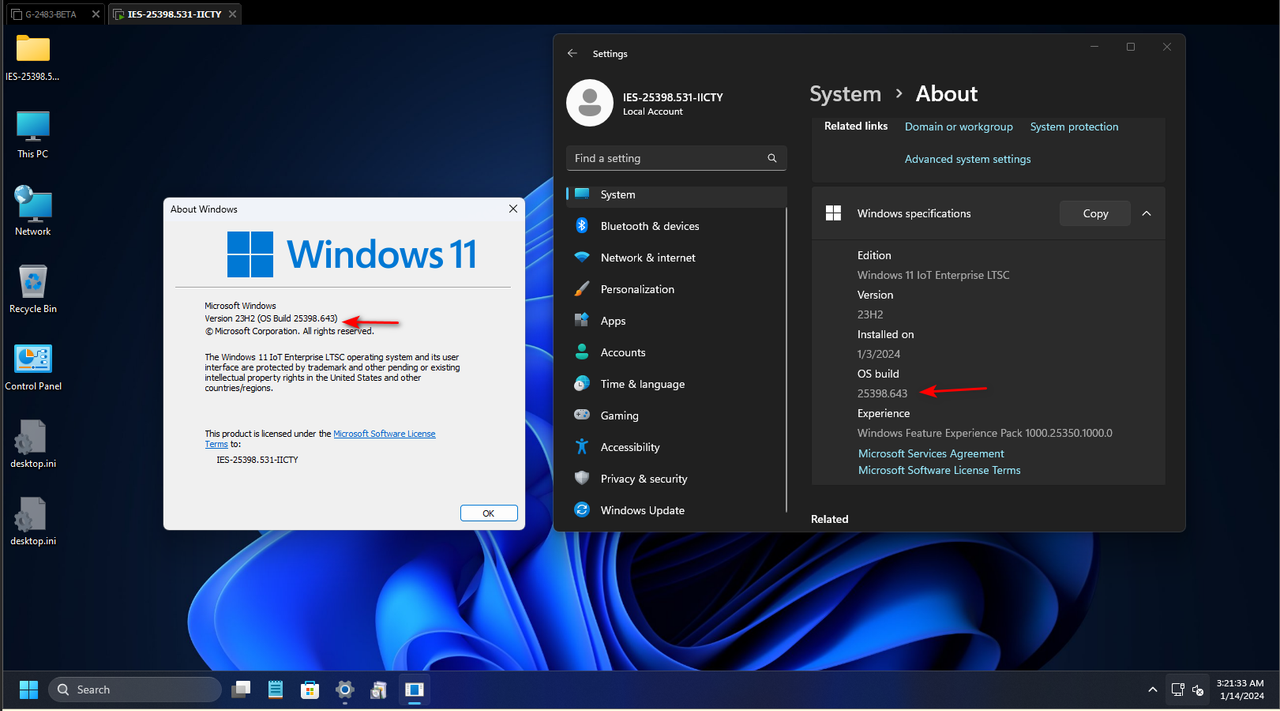Select the upper desktop.ini file icon
The width and height of the screenshot is (1280, 711).
[x=33, y=444]
